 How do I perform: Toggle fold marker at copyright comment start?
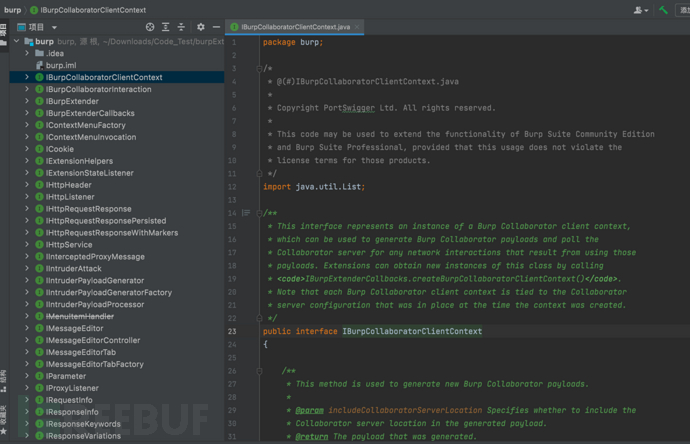tap(258, 68)
